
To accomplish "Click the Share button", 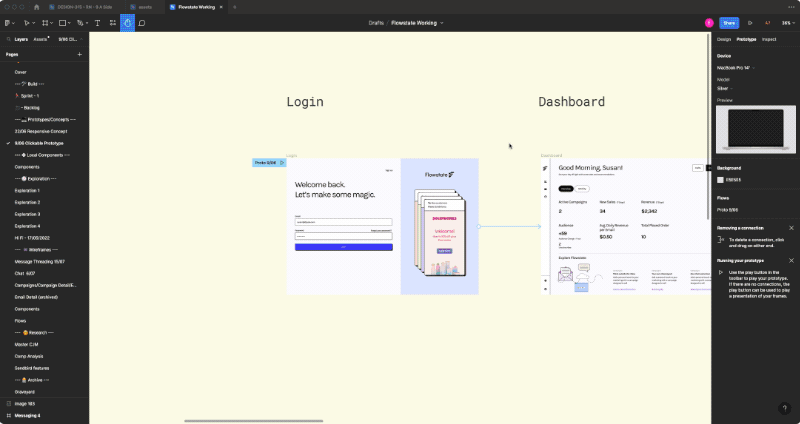I will pos(729,23).
